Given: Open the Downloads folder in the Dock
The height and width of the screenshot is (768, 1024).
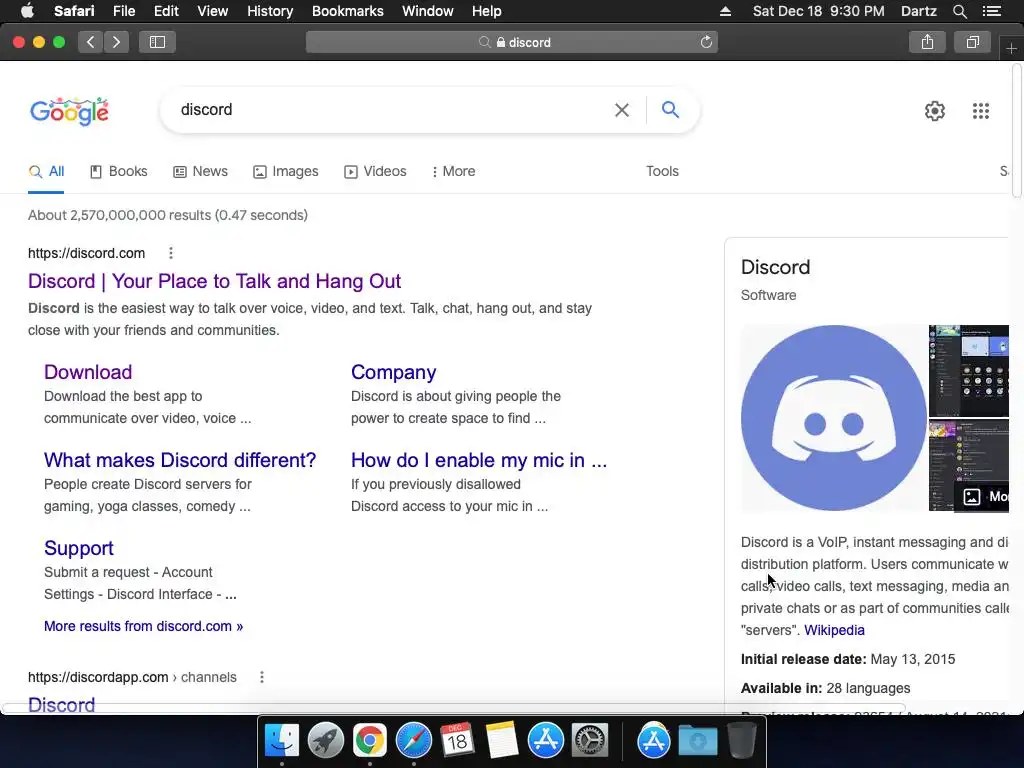Looking at the screenshot, I should point(697,741).
